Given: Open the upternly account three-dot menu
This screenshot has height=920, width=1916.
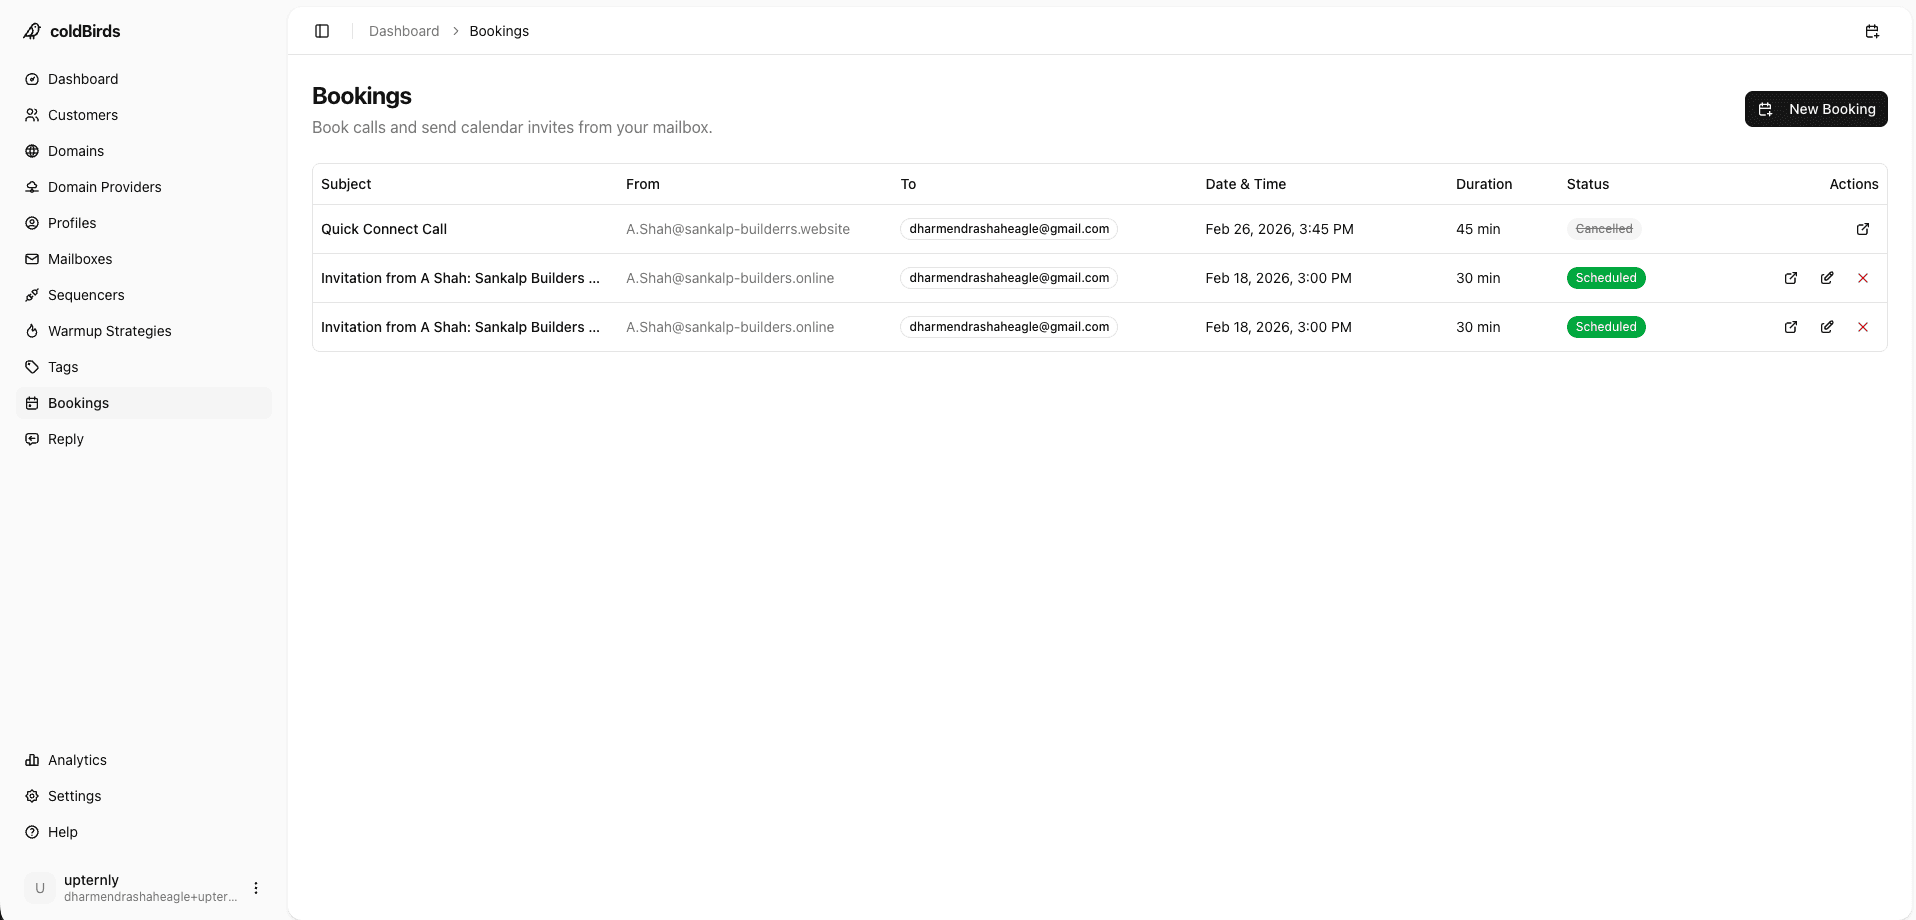Looking at the screenshot, I should 255,888.
